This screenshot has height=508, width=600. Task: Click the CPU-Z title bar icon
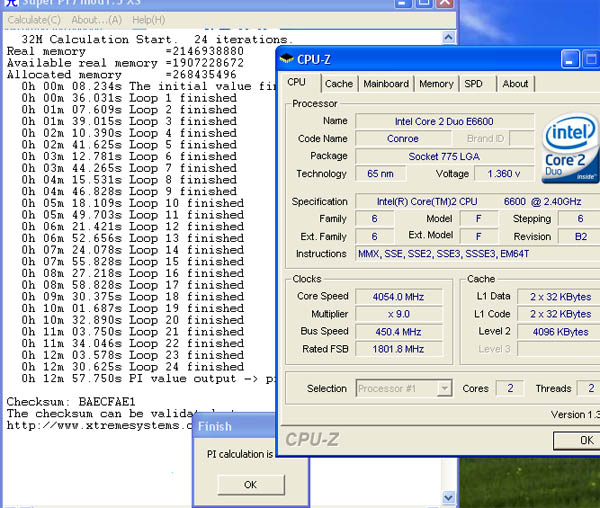point(287,59)
